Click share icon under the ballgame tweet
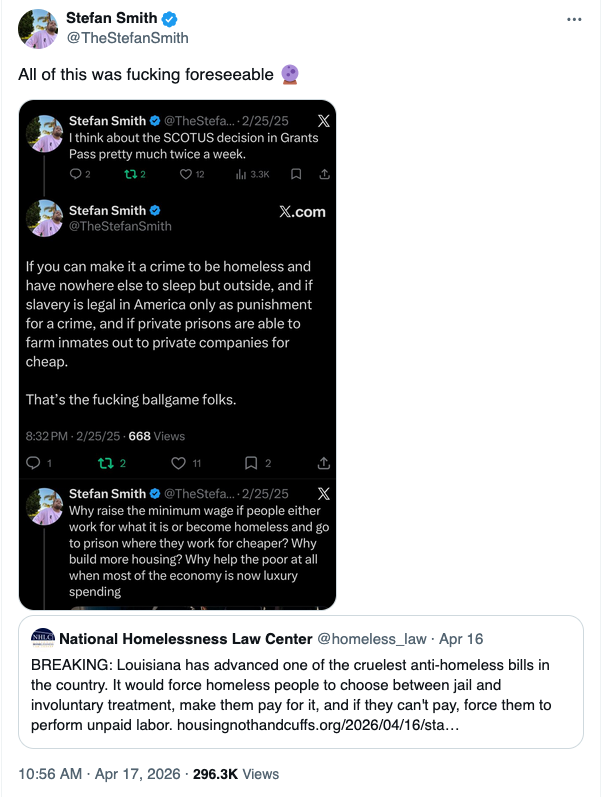605x797 pixels. (x=324, y=463)
